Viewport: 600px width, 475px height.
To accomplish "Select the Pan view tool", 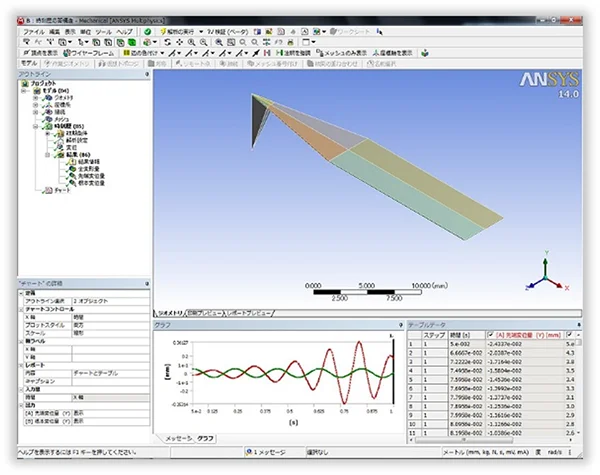I will tap(179, 42).
